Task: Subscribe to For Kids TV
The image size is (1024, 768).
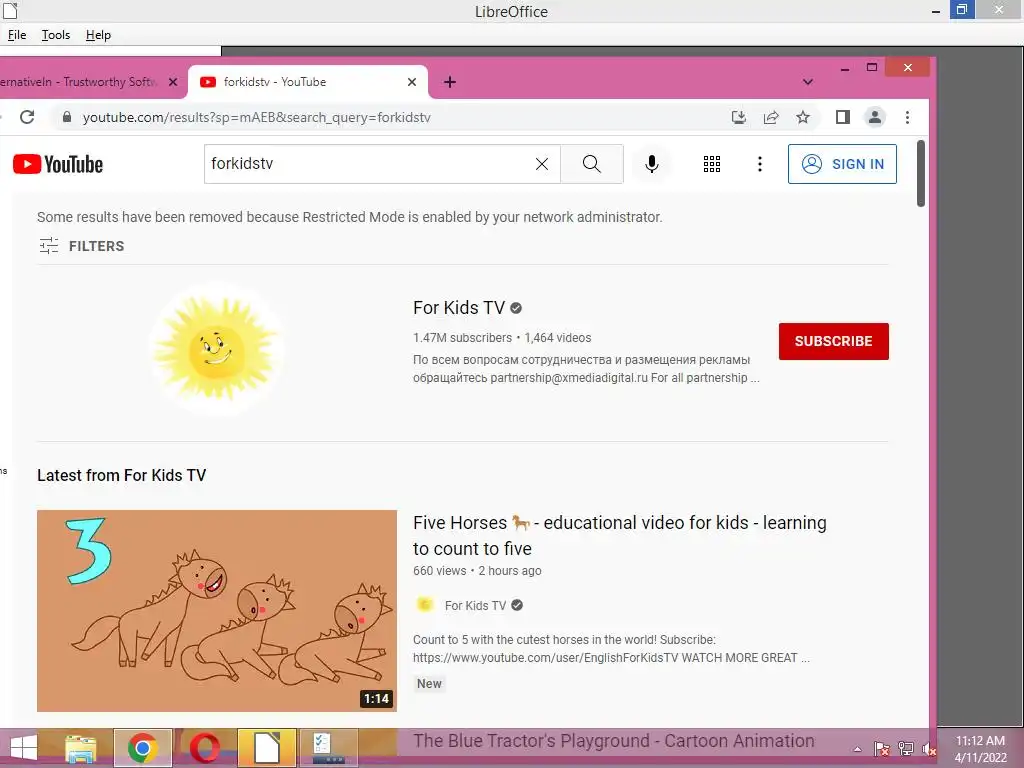Action: 833,341
